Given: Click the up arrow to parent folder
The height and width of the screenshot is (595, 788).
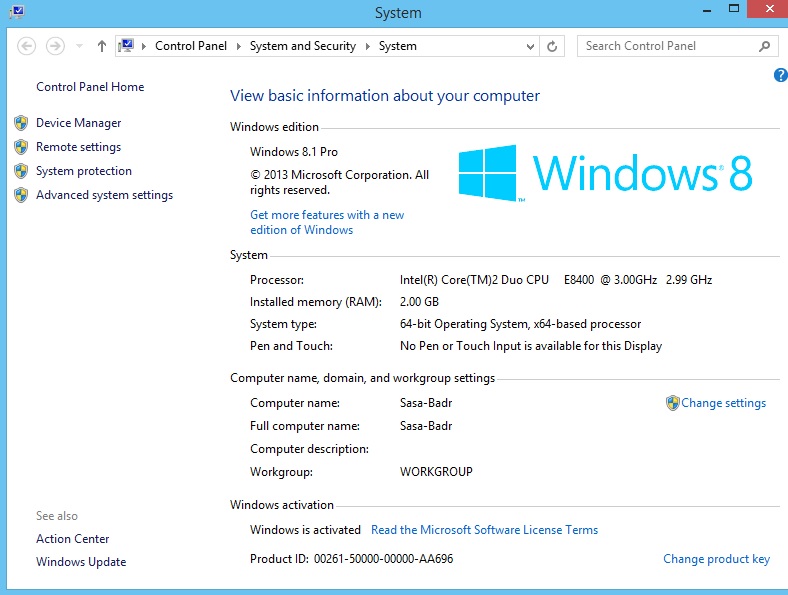Looking at the screenshot, I should click(x=101, y=46).
